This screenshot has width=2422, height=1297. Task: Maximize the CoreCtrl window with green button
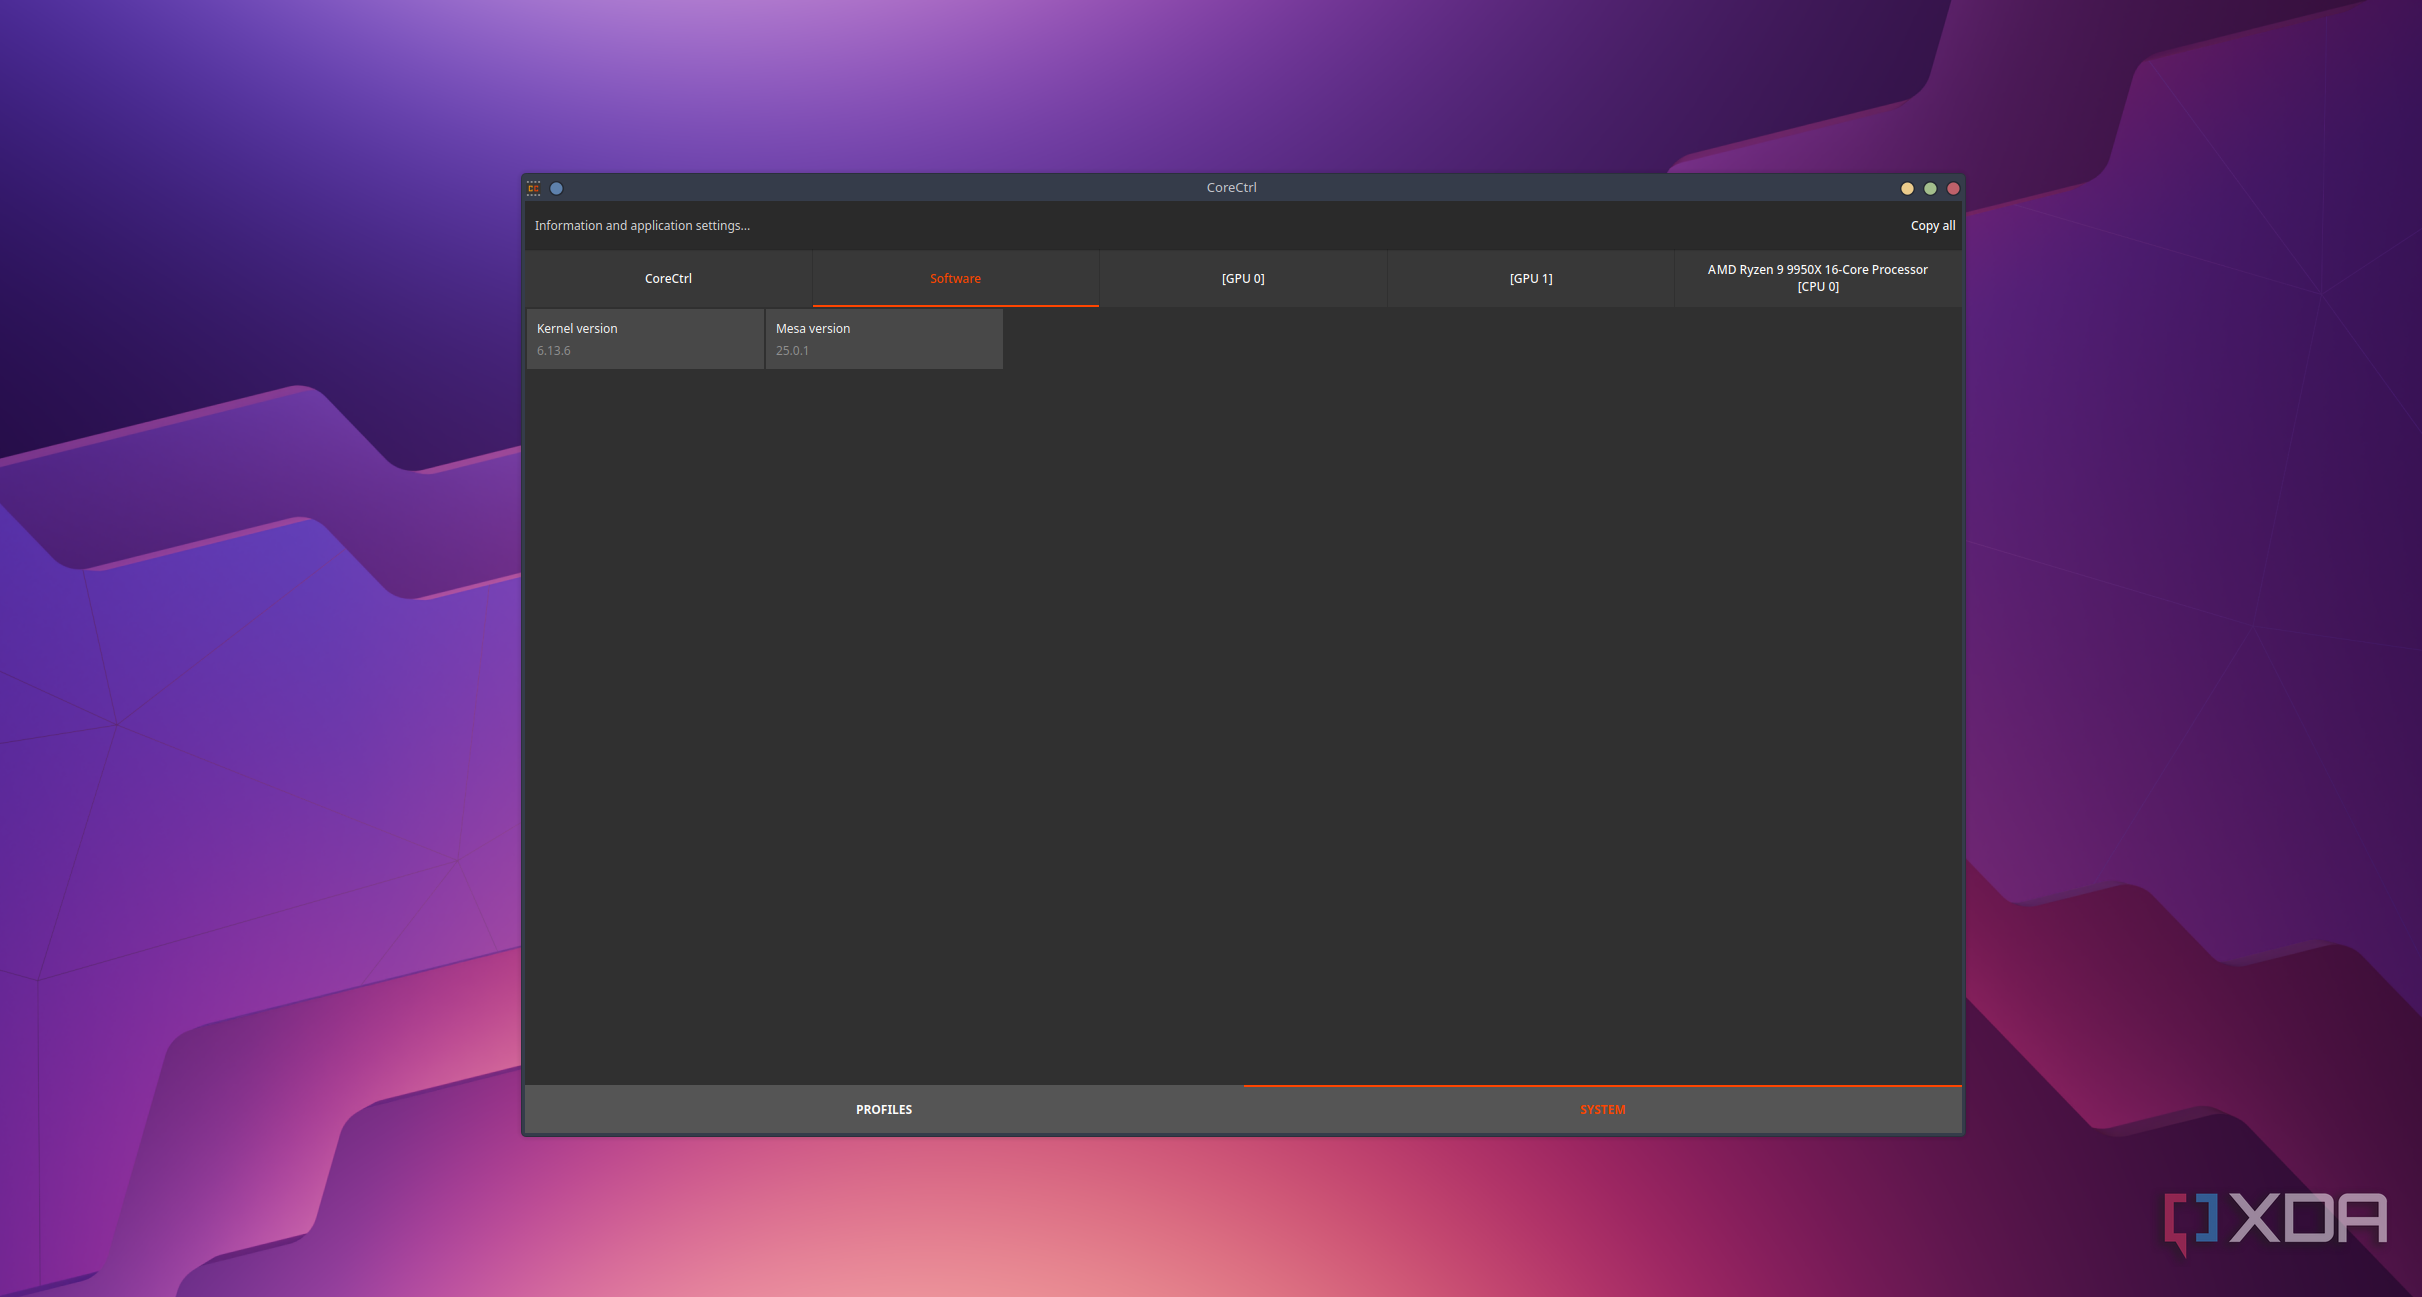click(x=1930, y=188)
